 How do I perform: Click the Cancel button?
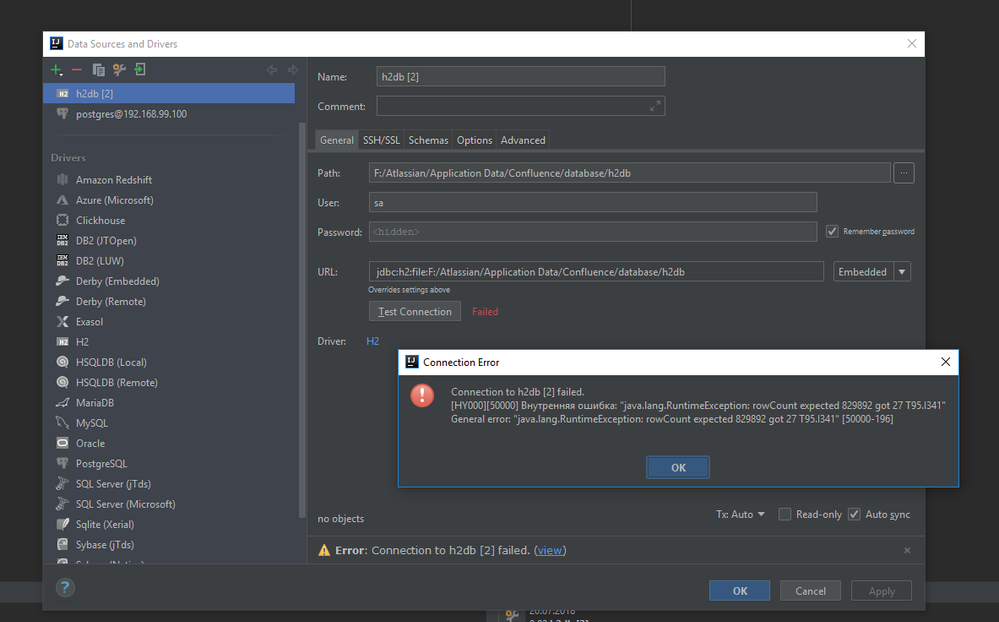coord(810,591)
